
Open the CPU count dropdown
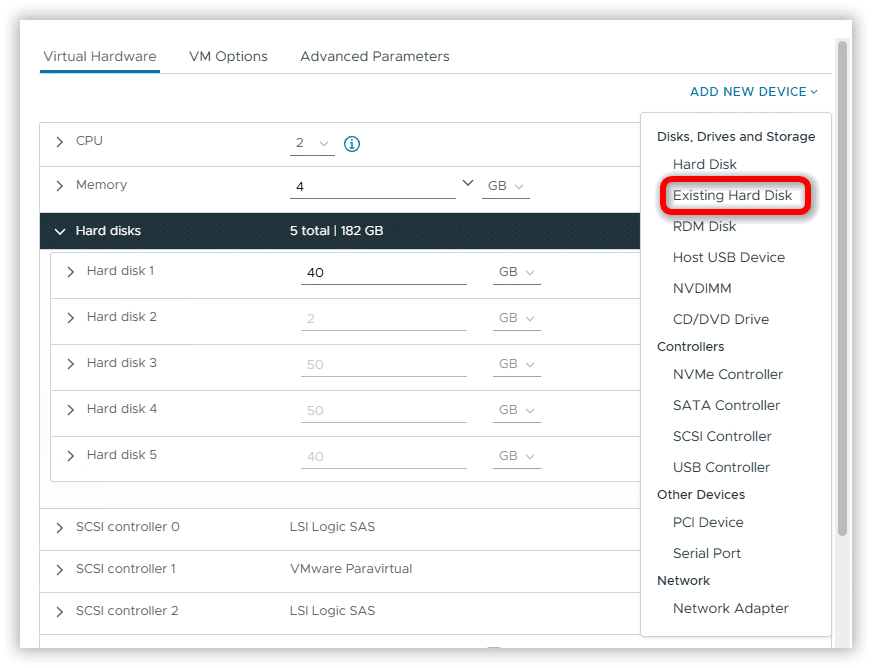pyautogui.click(x=312, y=144)
